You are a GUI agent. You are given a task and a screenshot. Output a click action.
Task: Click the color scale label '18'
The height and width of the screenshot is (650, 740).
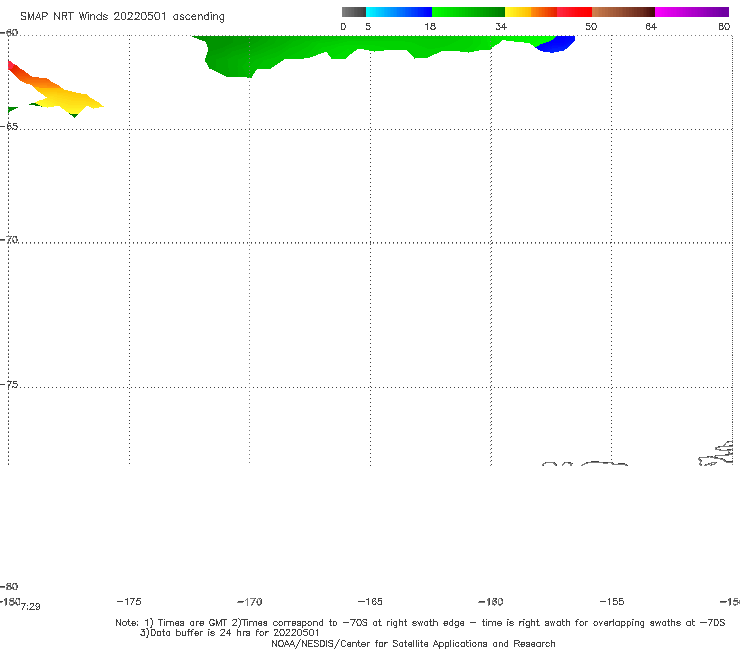pyautogui.click(x=430, y=26)
